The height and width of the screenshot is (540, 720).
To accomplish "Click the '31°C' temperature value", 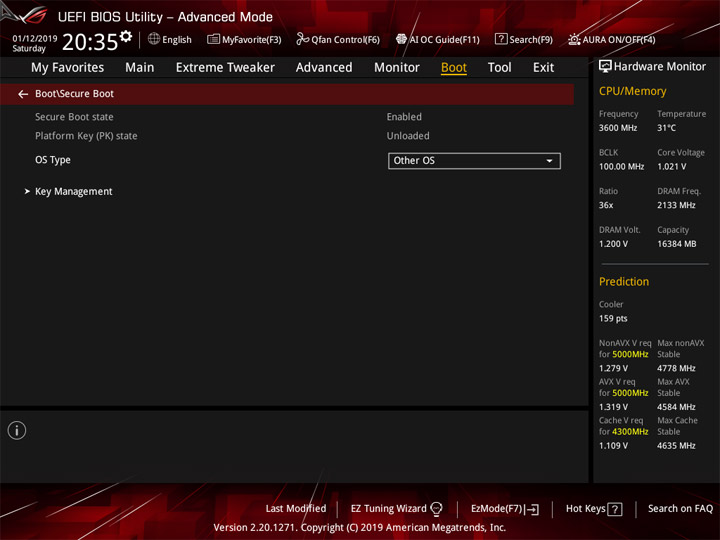I will click(x=666, y=128).
